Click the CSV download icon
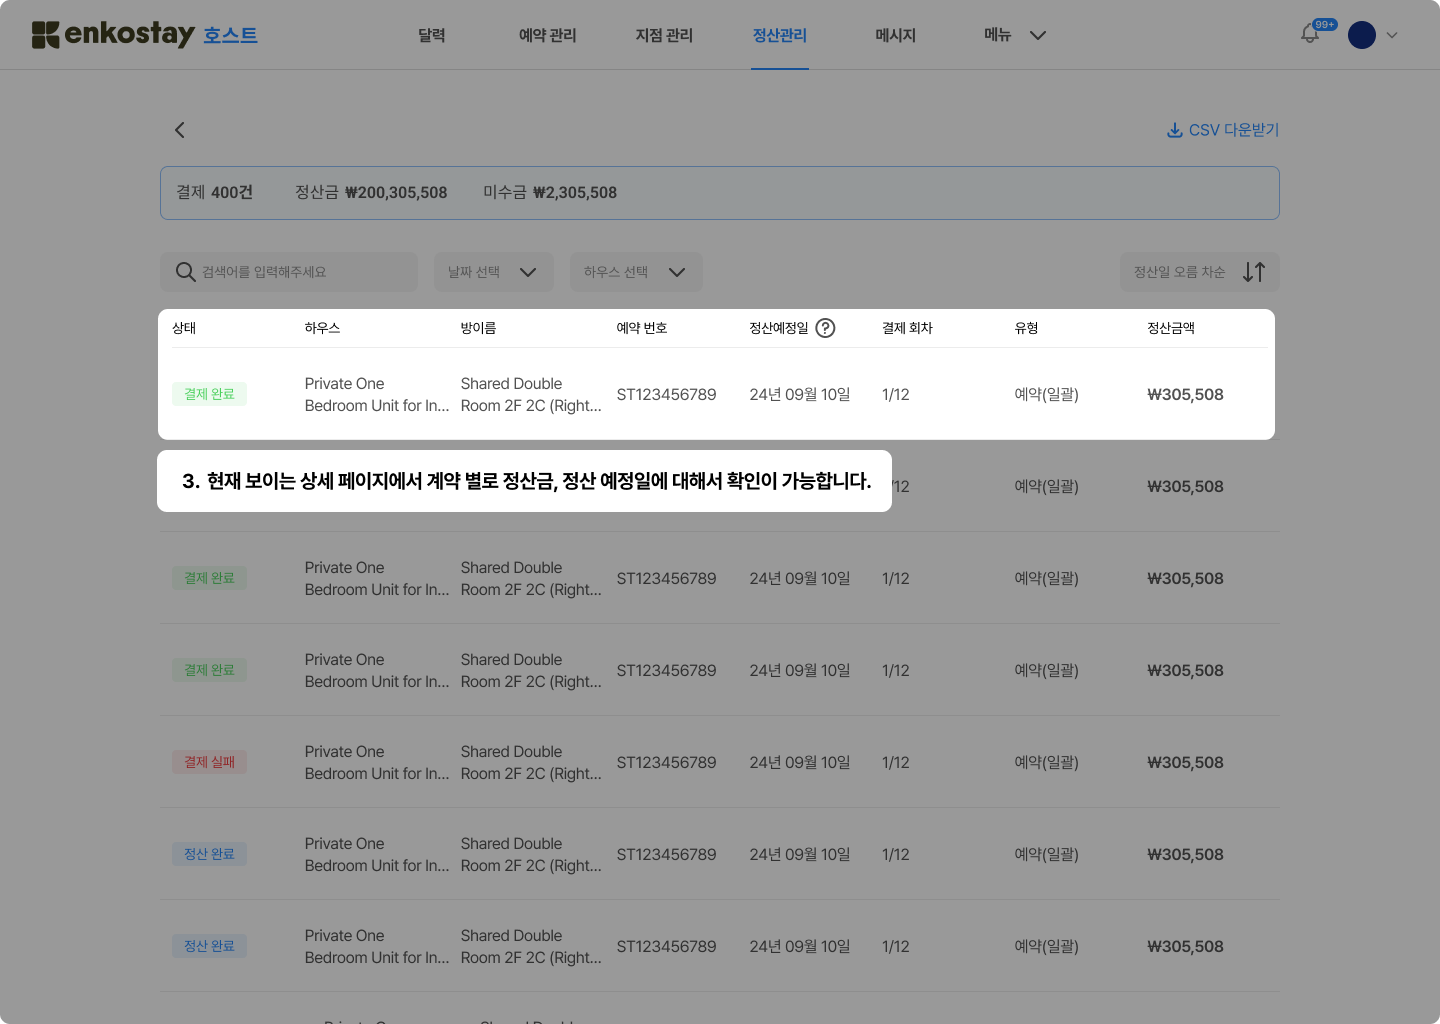Viewport: 1440px width, 1024px height. [x=1175, y=130]
